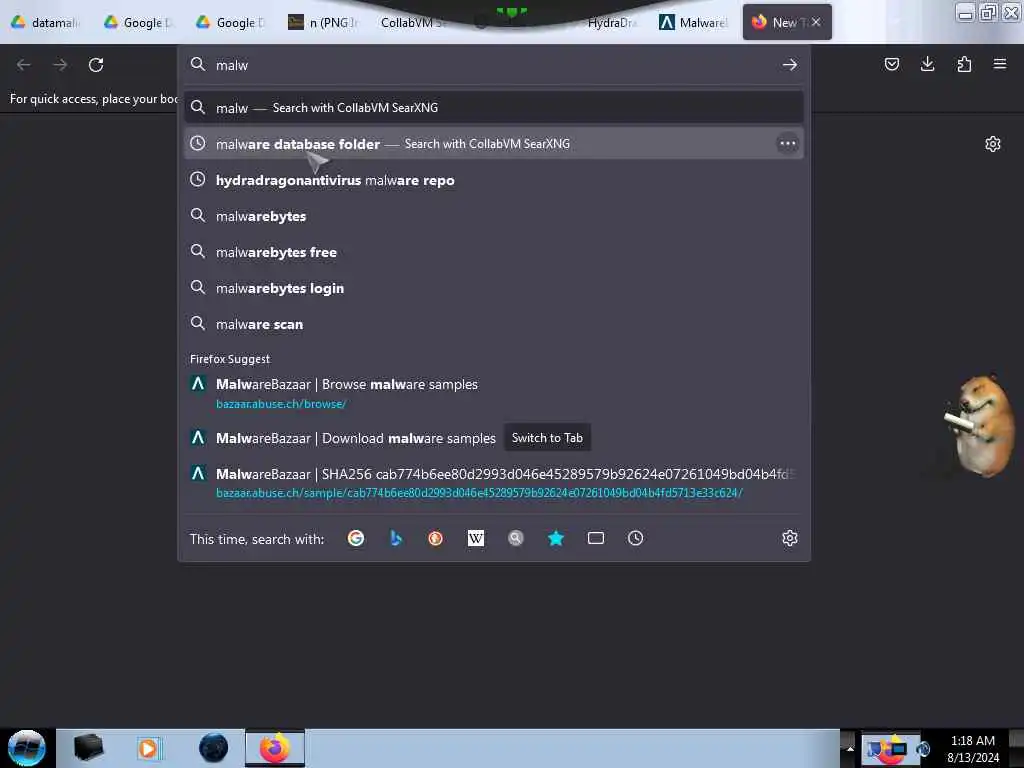
Task: Show hidden system tray icons
Action: click(850, 748)
